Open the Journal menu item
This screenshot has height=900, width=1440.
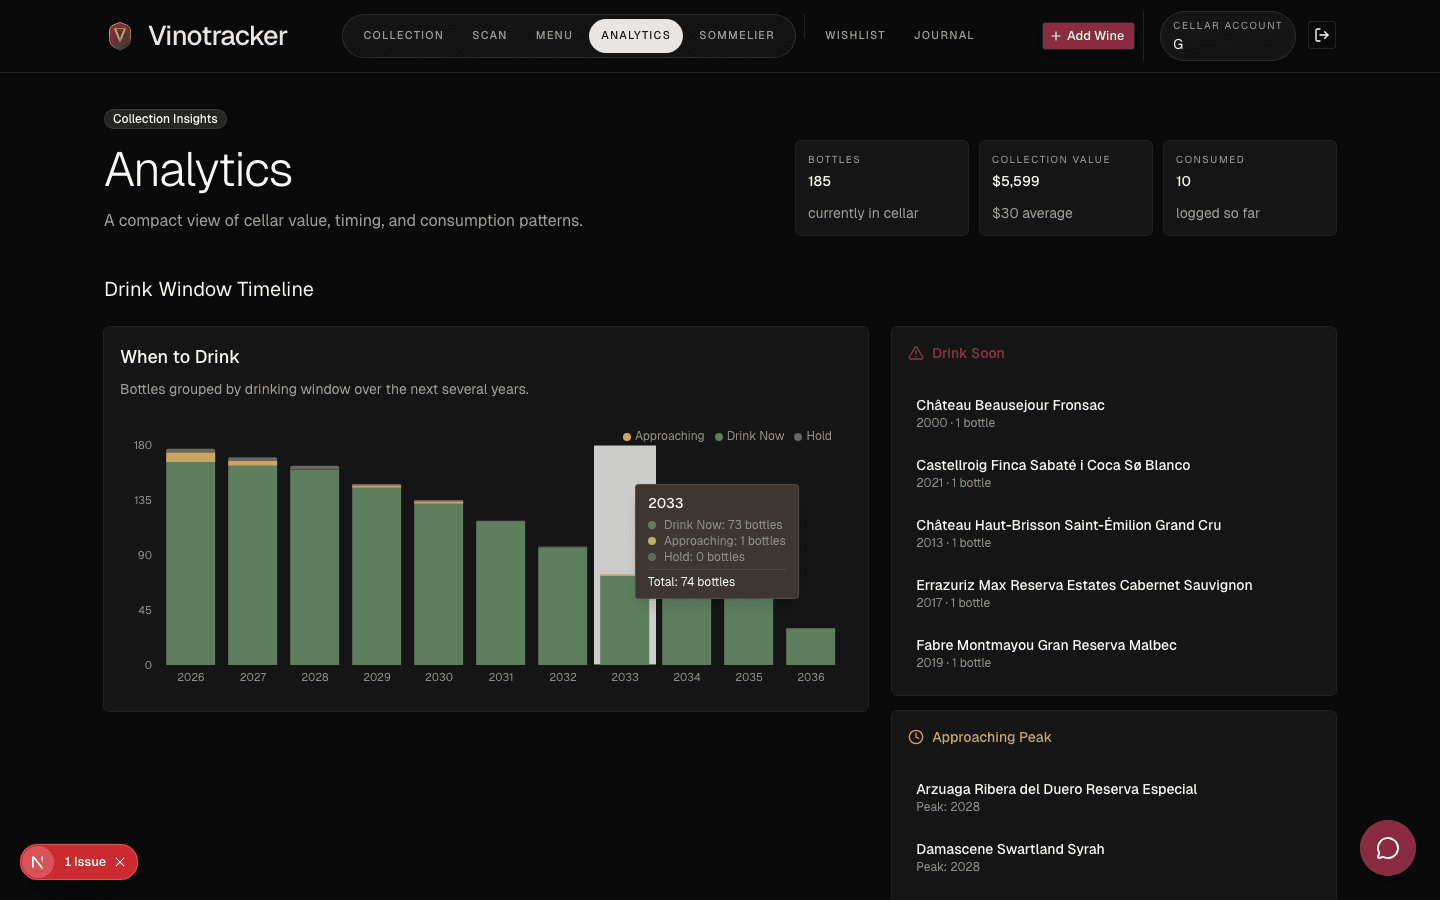(943, 35)
